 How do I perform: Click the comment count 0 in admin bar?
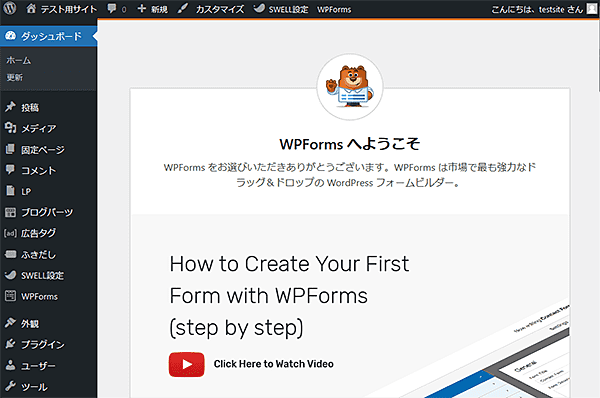tap(124, 10)
